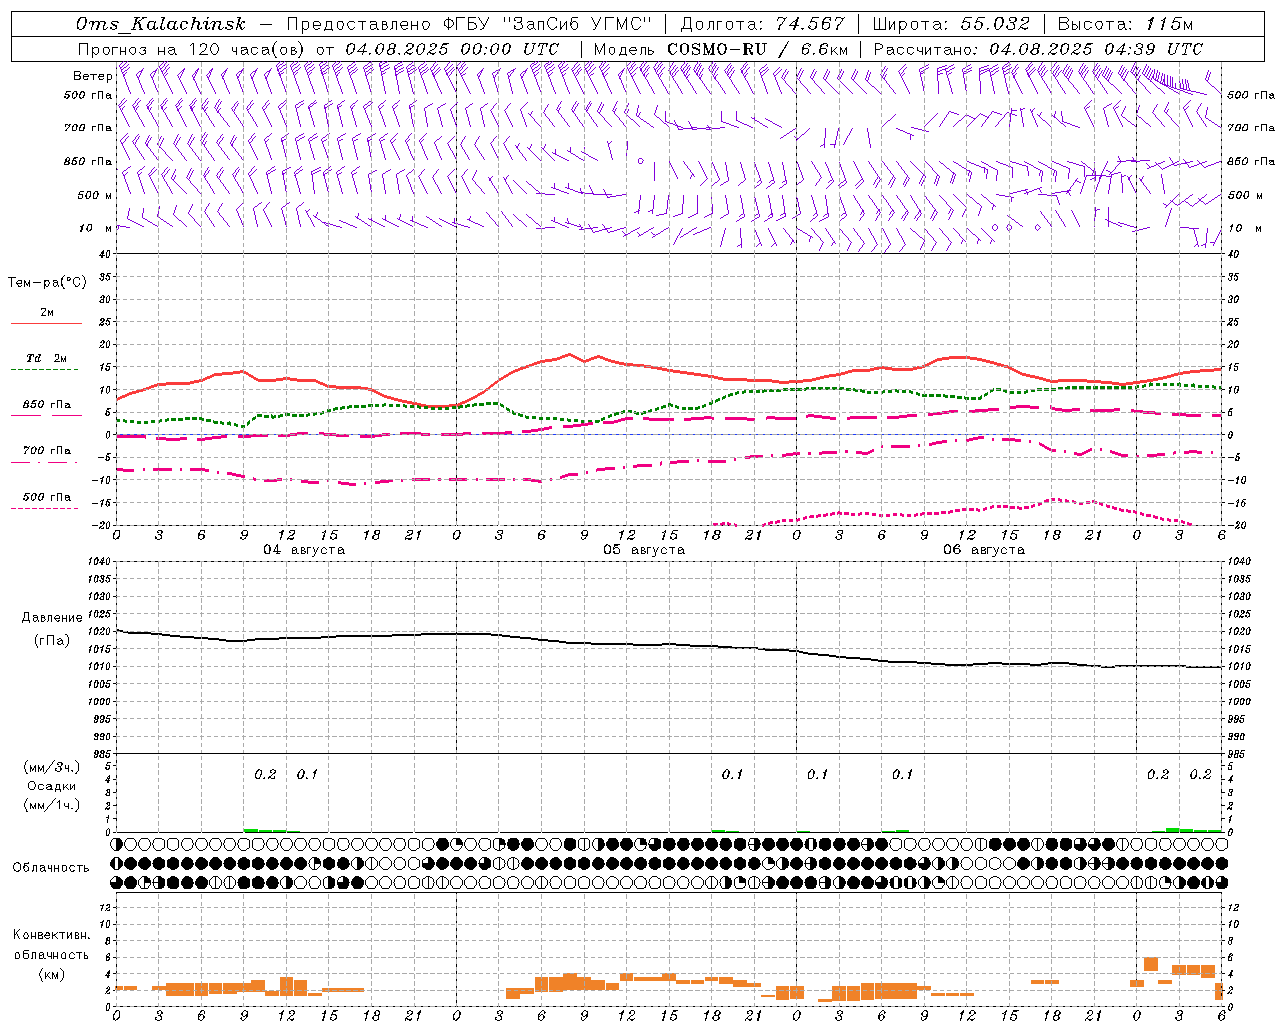1280x1024 pixels.
Task: Click the station name Oms_Kalachinsk
Action: click(x=160, y=24)
